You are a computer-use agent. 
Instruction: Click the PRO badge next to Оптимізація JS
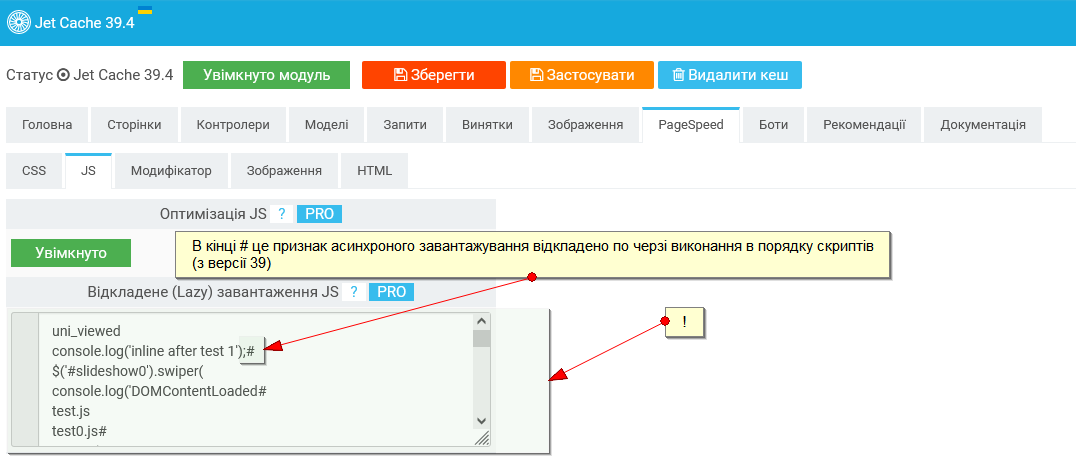(x=319, y=214)
